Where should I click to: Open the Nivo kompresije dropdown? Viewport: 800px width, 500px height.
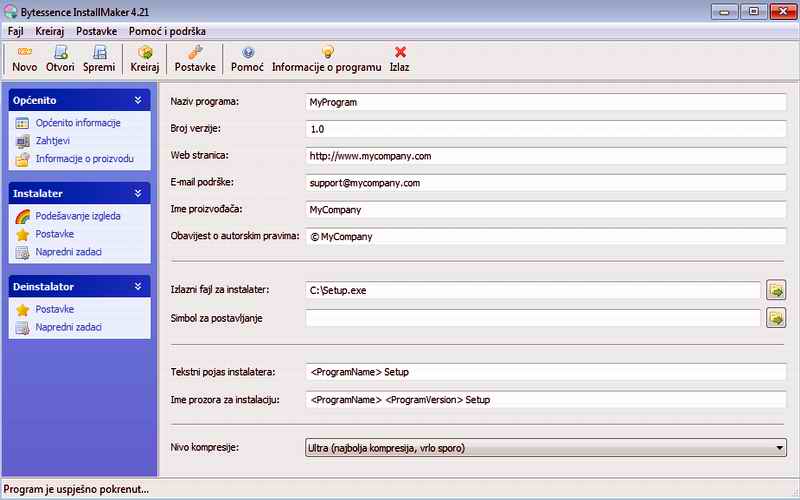pyautogui.click(x=779, y=448)
